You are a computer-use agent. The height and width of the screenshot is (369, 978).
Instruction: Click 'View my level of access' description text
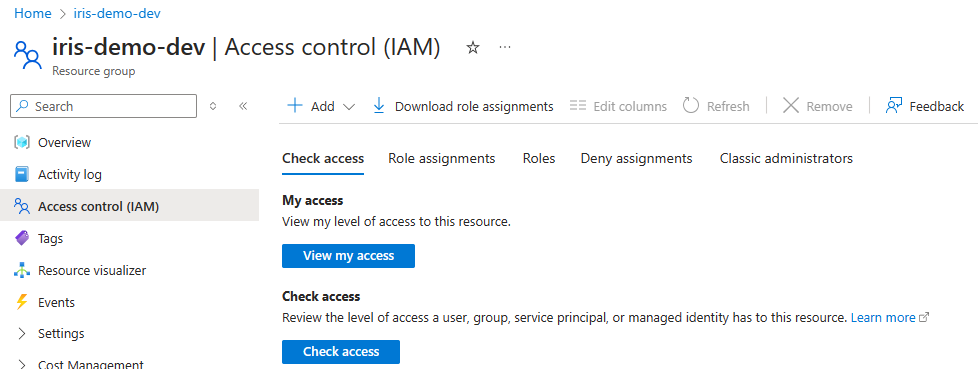pyautogui.click(x=397, y=221)
